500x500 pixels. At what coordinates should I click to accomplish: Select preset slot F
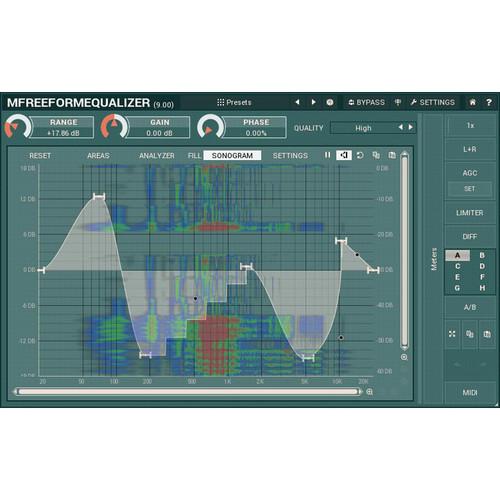[482, 277]
